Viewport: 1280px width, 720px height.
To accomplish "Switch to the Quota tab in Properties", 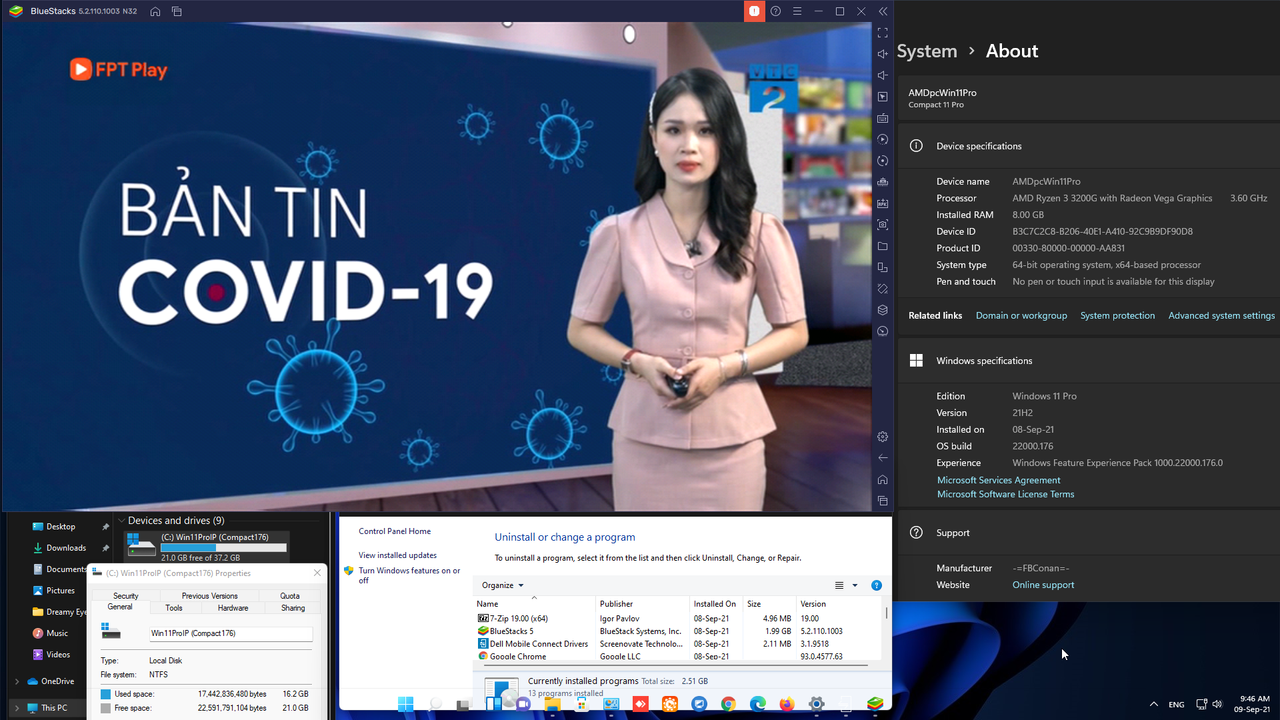I will pos(290,596).
